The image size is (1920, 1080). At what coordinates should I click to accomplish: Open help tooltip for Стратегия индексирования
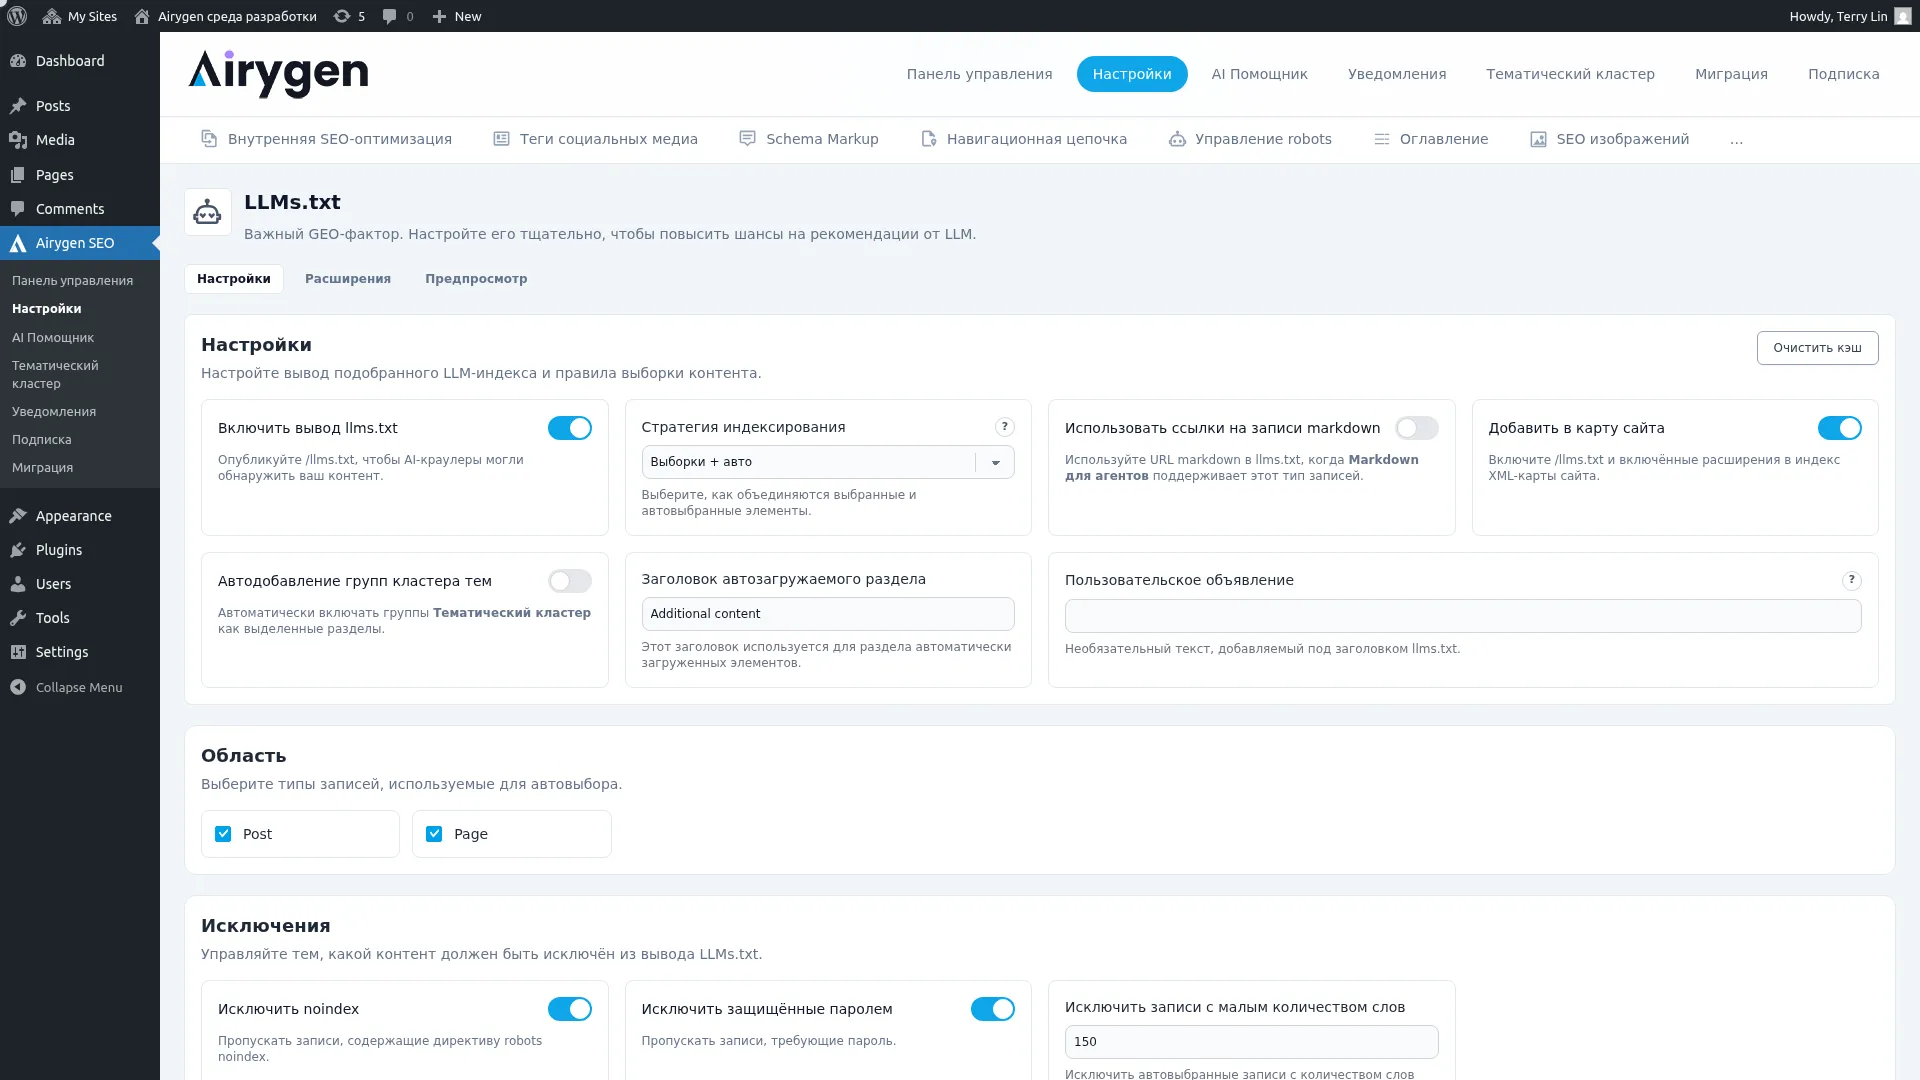click(x=1005, y=427)
